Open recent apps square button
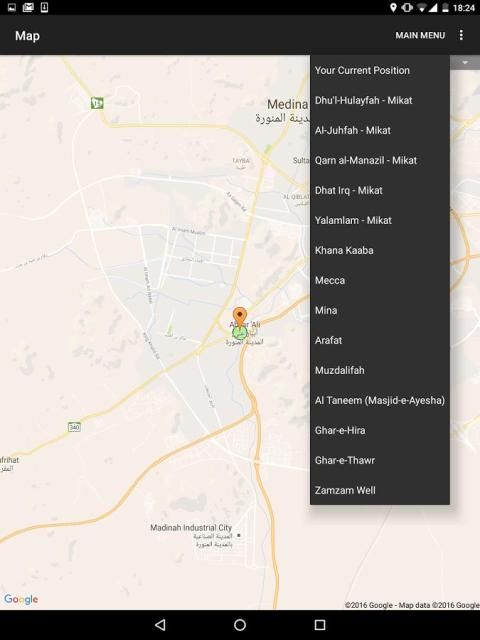Screen dimensions: 480x640 (320, 624)
